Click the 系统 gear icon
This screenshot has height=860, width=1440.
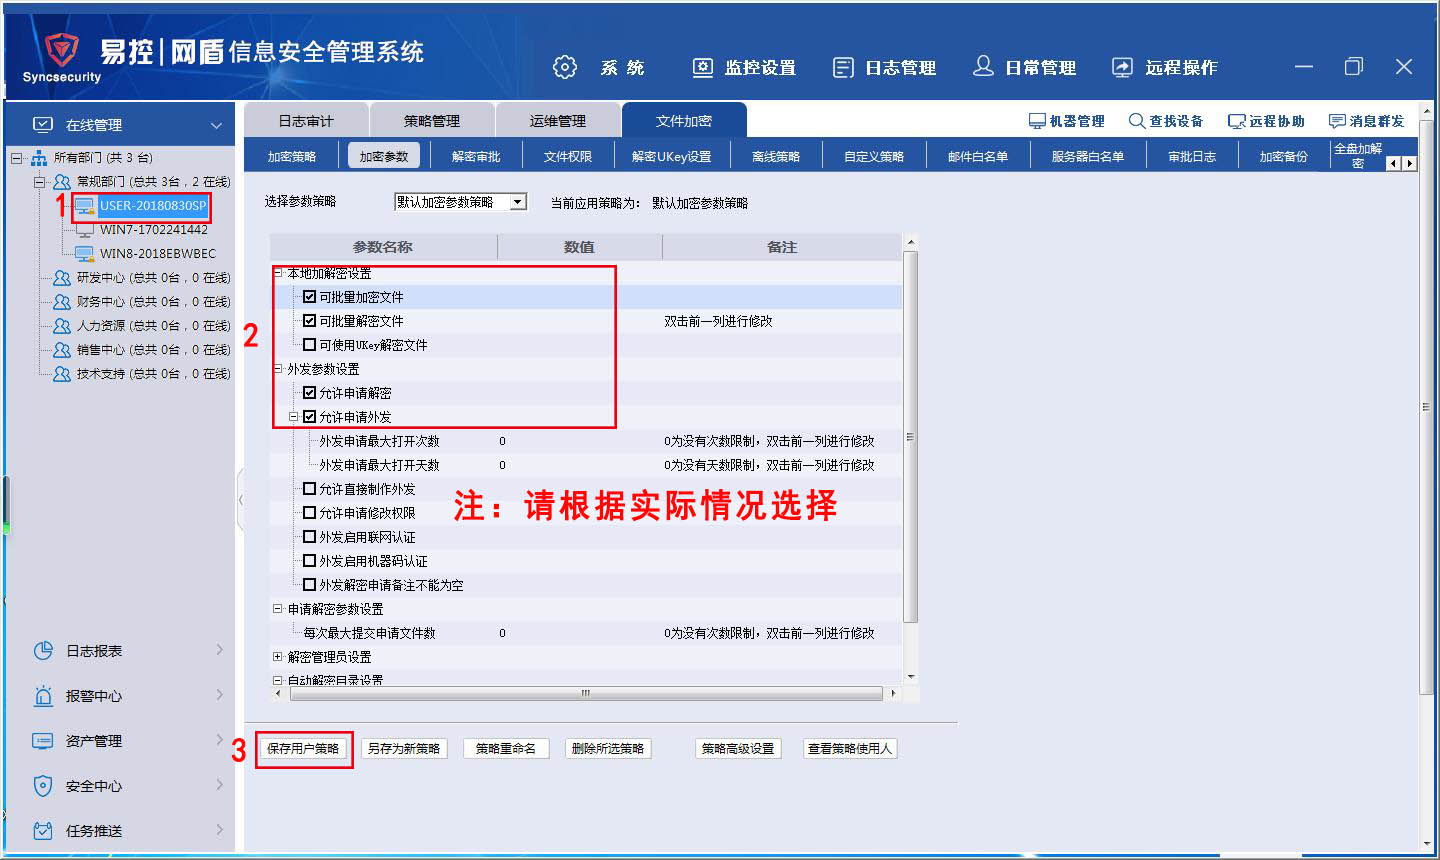tap(565, 67)
